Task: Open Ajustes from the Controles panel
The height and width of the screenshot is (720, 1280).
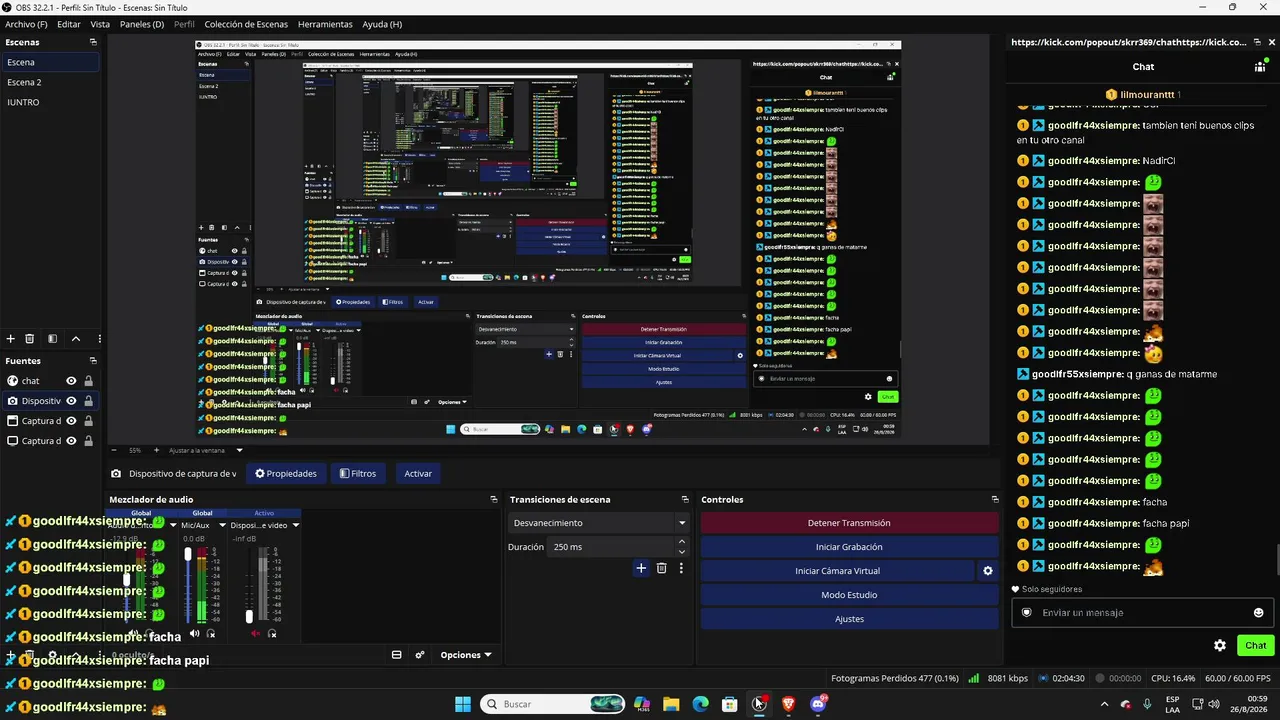Action: tap(849, 619)
